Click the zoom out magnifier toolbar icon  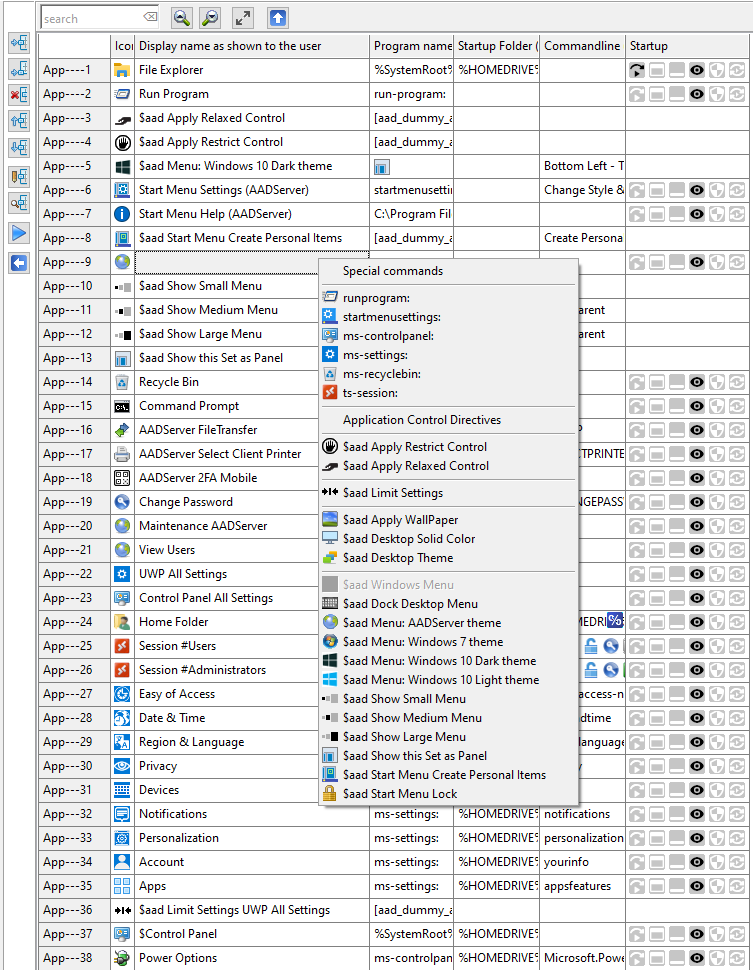209,18
